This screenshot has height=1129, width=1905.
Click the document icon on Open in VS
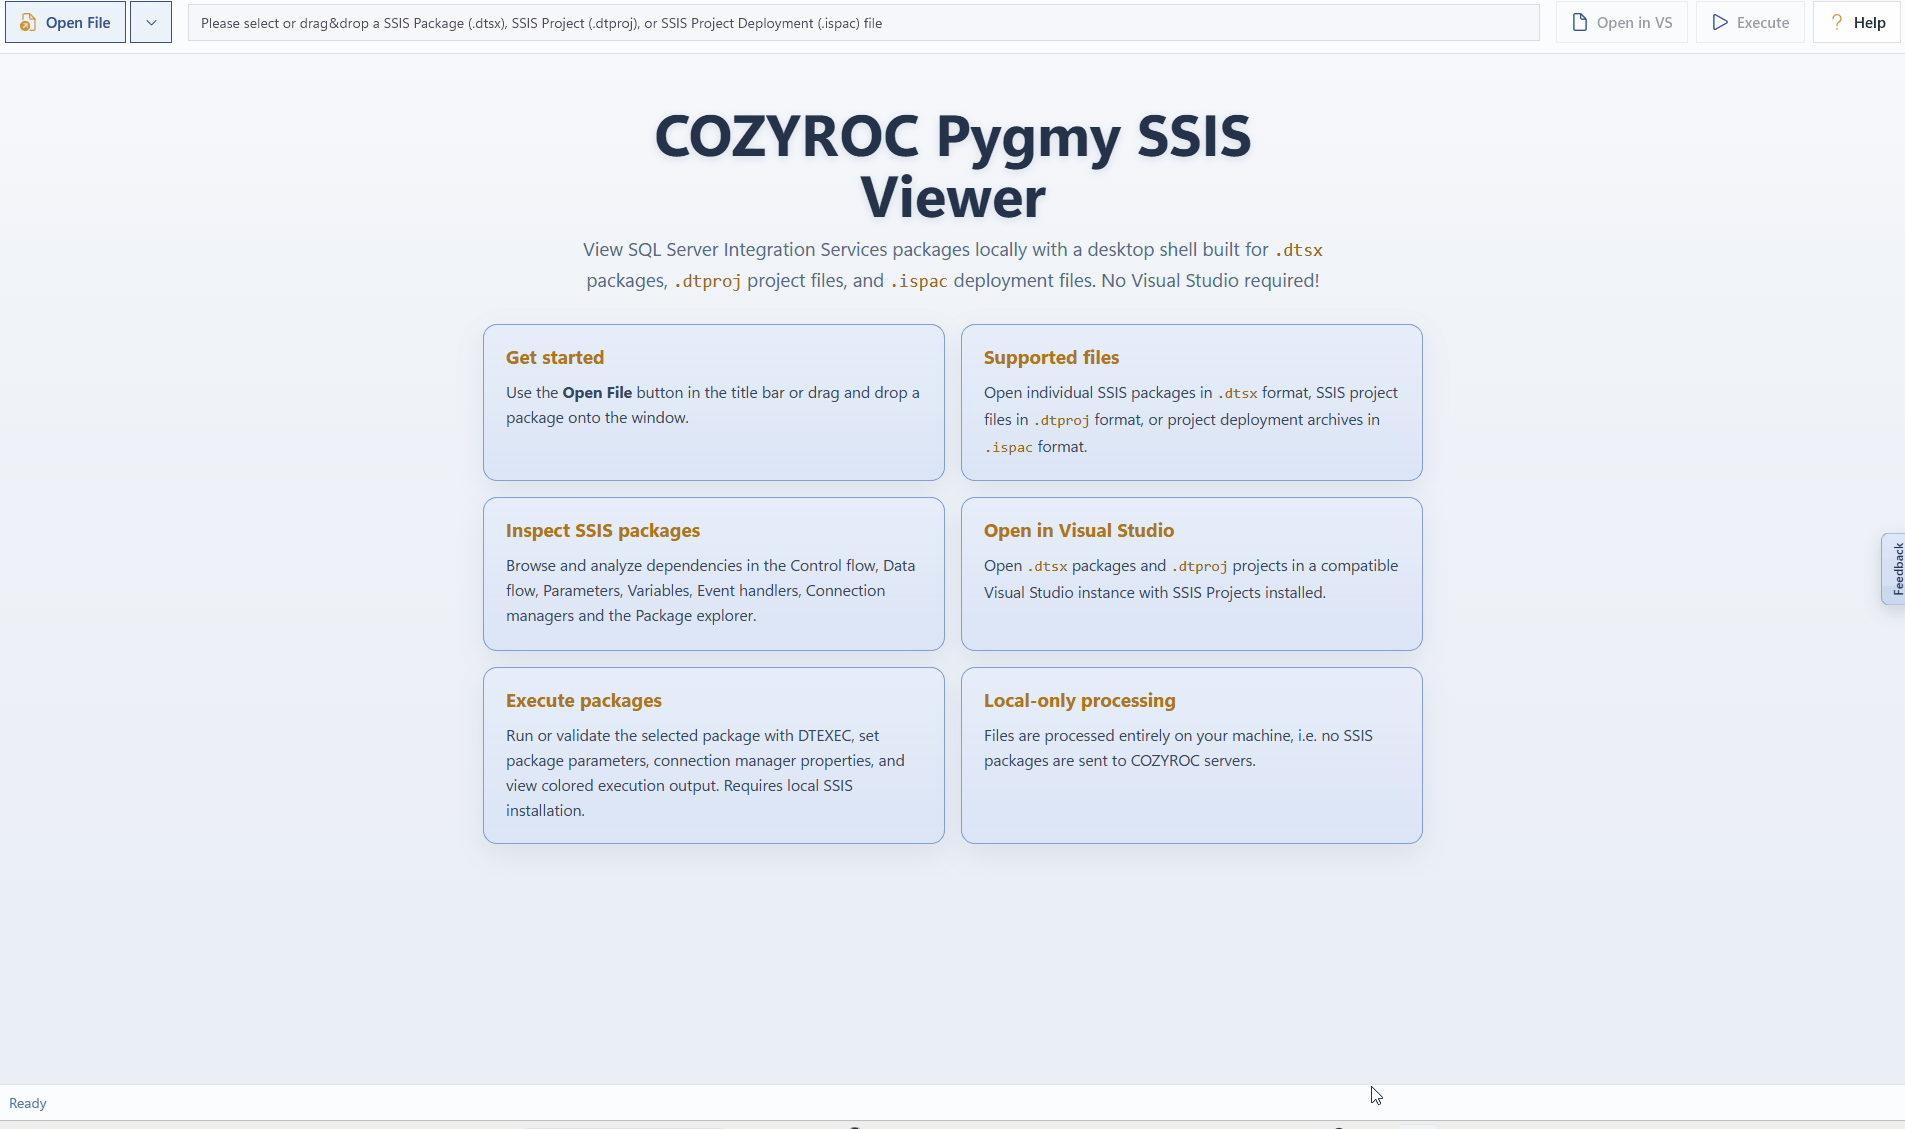pos(1580,22)
